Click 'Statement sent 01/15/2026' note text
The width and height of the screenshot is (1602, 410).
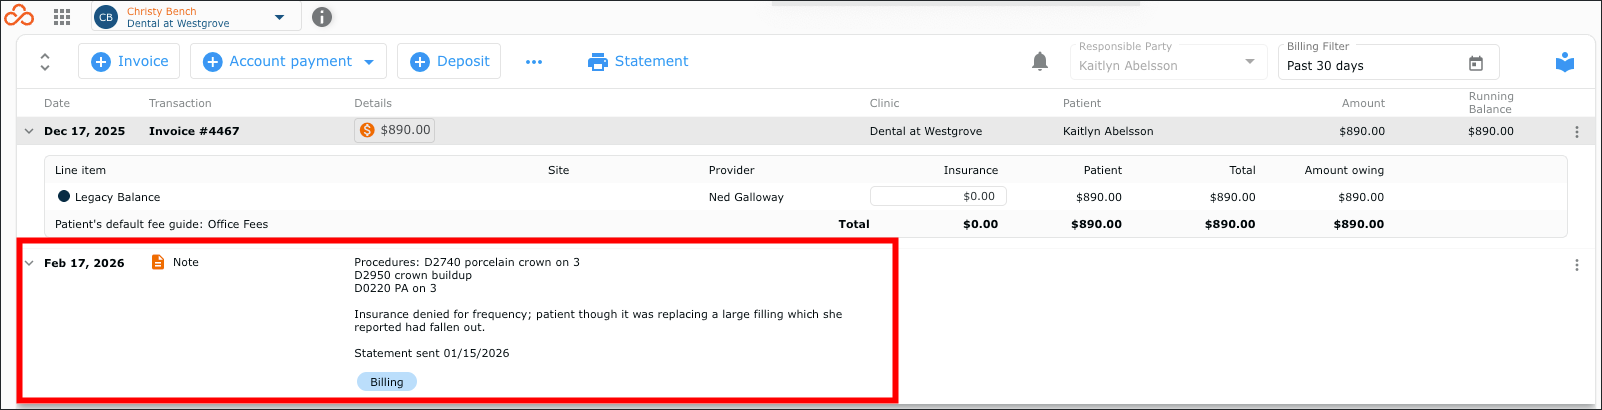432,353
